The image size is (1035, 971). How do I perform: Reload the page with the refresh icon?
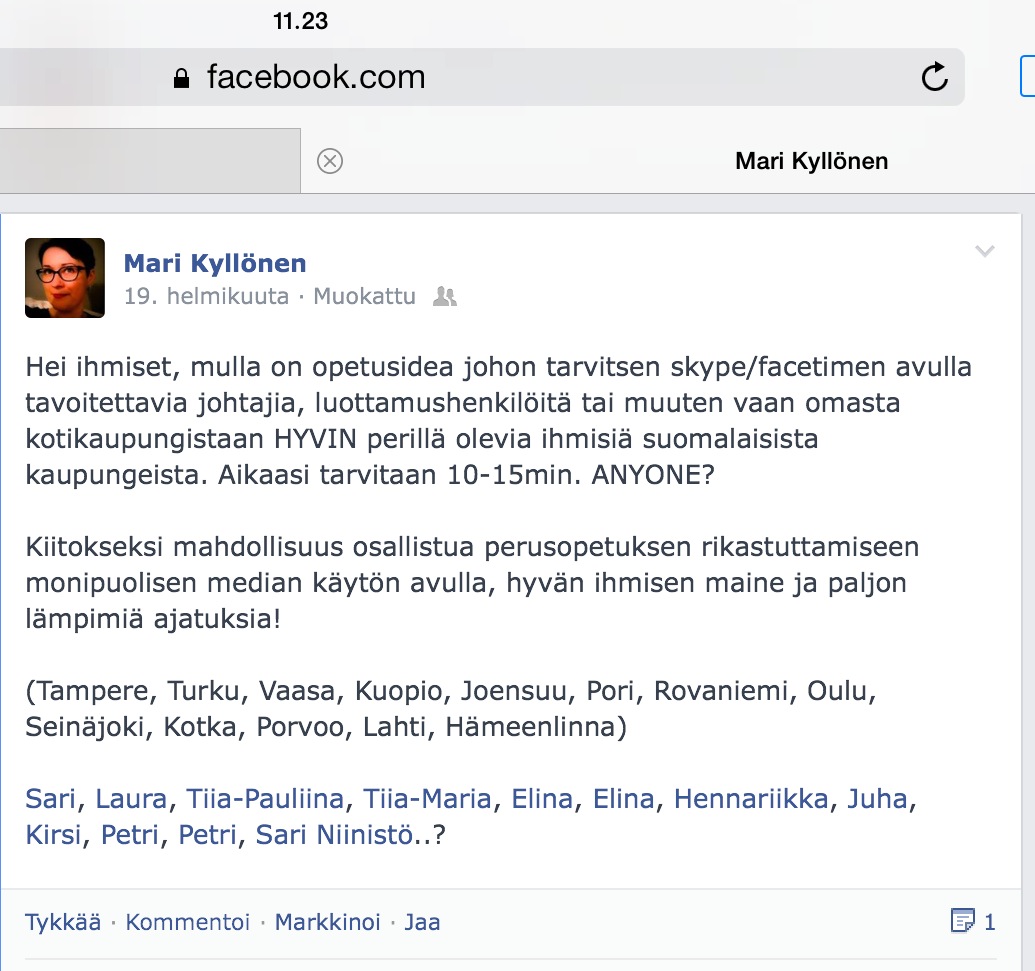[935, 77]
